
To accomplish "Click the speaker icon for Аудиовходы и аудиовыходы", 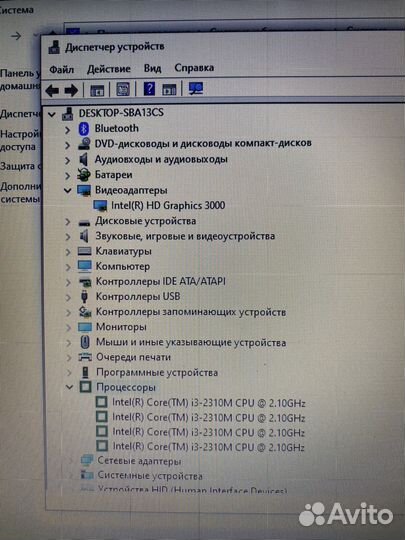I will pyautogui.click(x=84, y=160).
